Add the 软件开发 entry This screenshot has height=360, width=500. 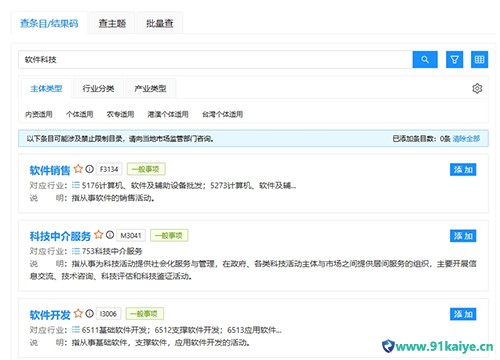pyautogui.click(x=463, y=314)
